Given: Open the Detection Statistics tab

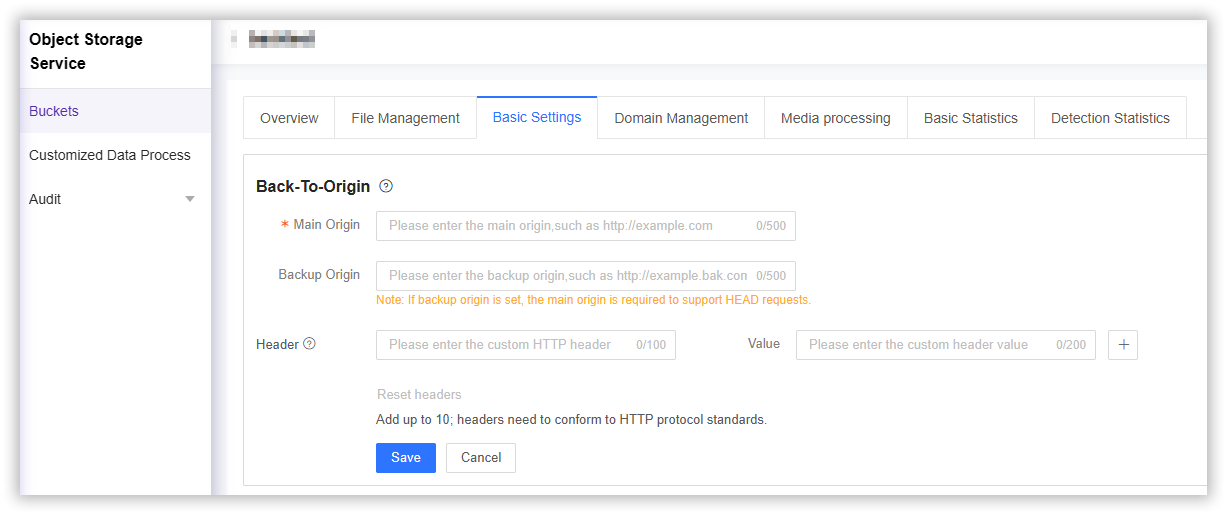Looking at the screenshot, I should [x=1110, y=118].
